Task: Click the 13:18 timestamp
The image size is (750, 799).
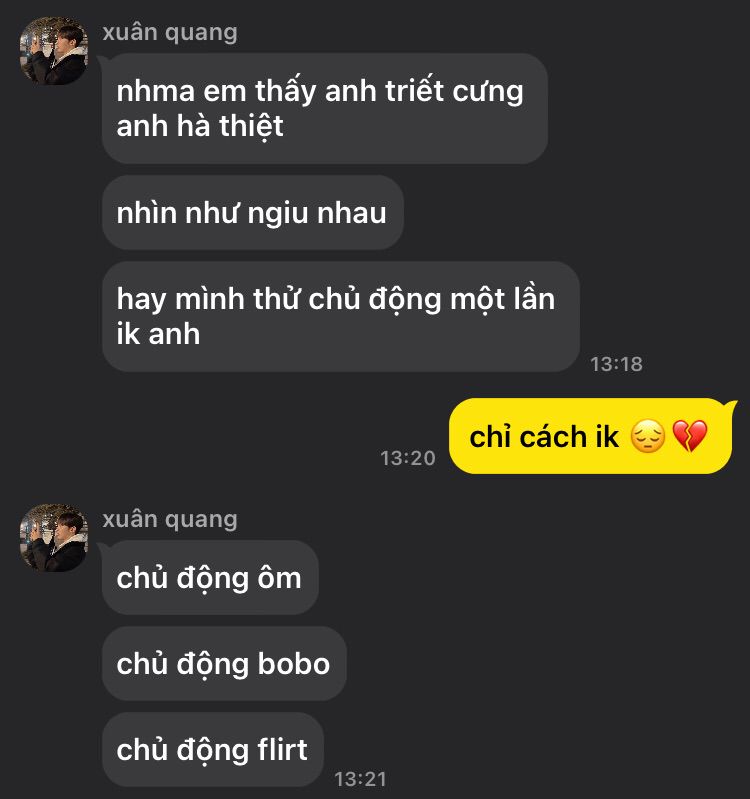Action: [x=616, y=364]
